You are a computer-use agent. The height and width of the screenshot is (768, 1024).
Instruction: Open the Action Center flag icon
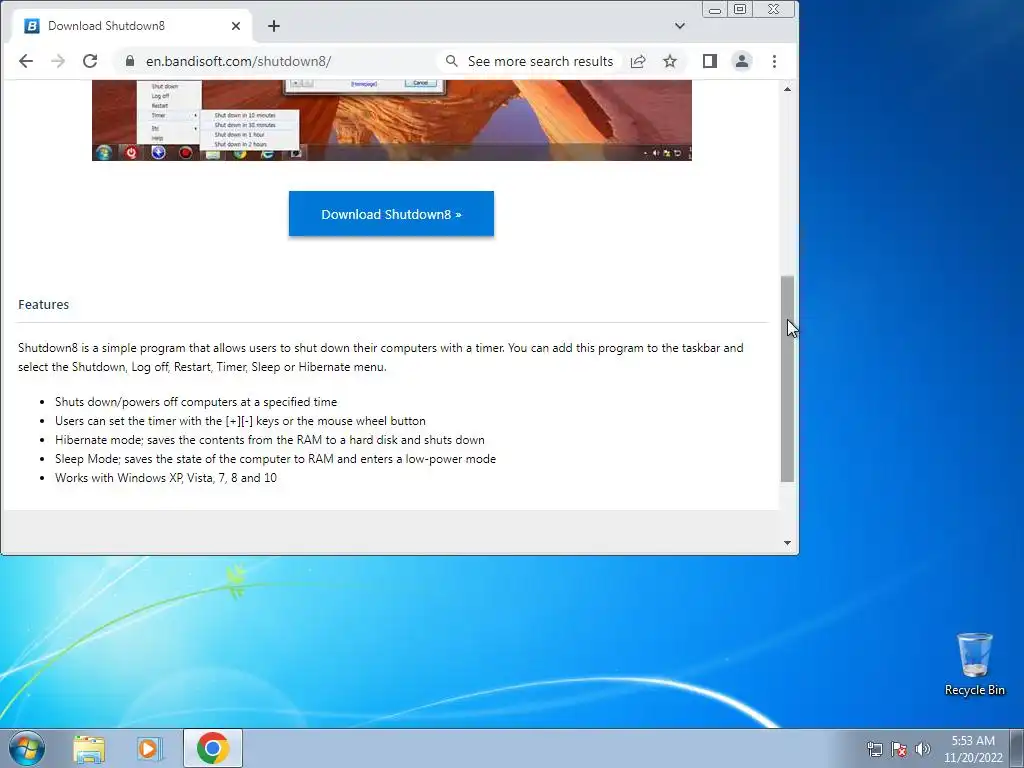point(899,749)
